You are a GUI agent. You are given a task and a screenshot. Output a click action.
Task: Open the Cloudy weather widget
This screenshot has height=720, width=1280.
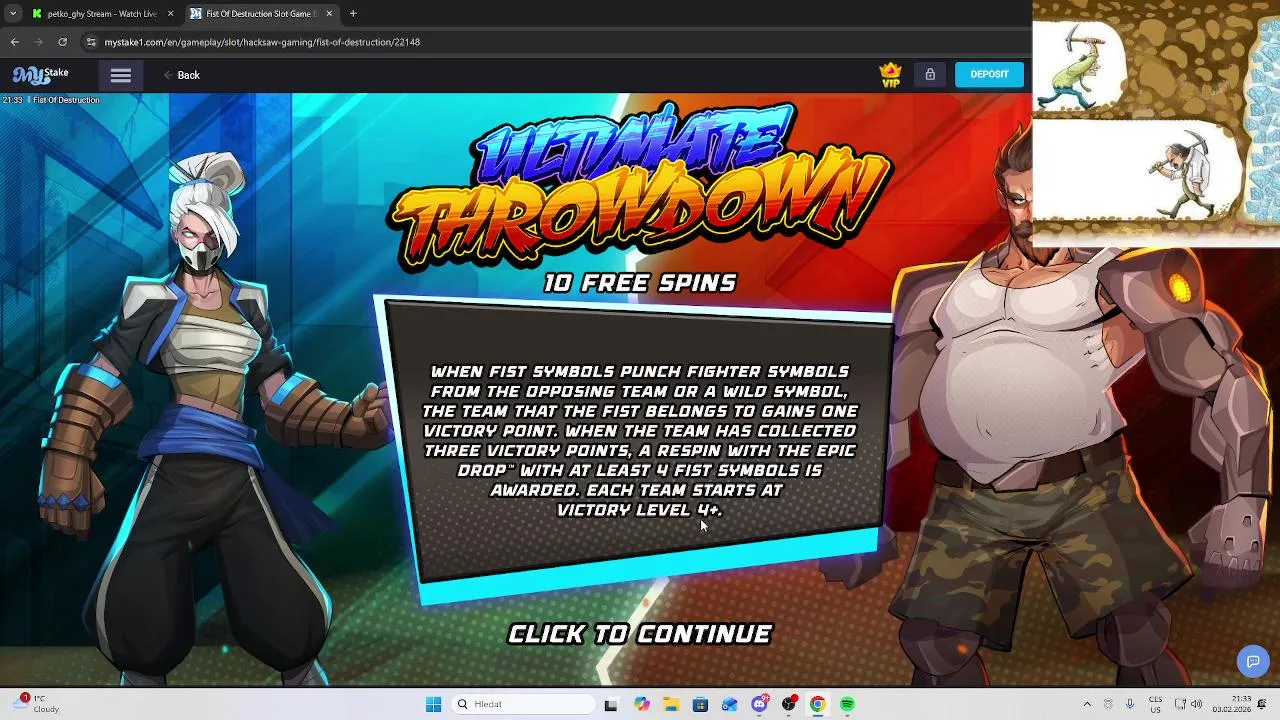coord(37,704)
